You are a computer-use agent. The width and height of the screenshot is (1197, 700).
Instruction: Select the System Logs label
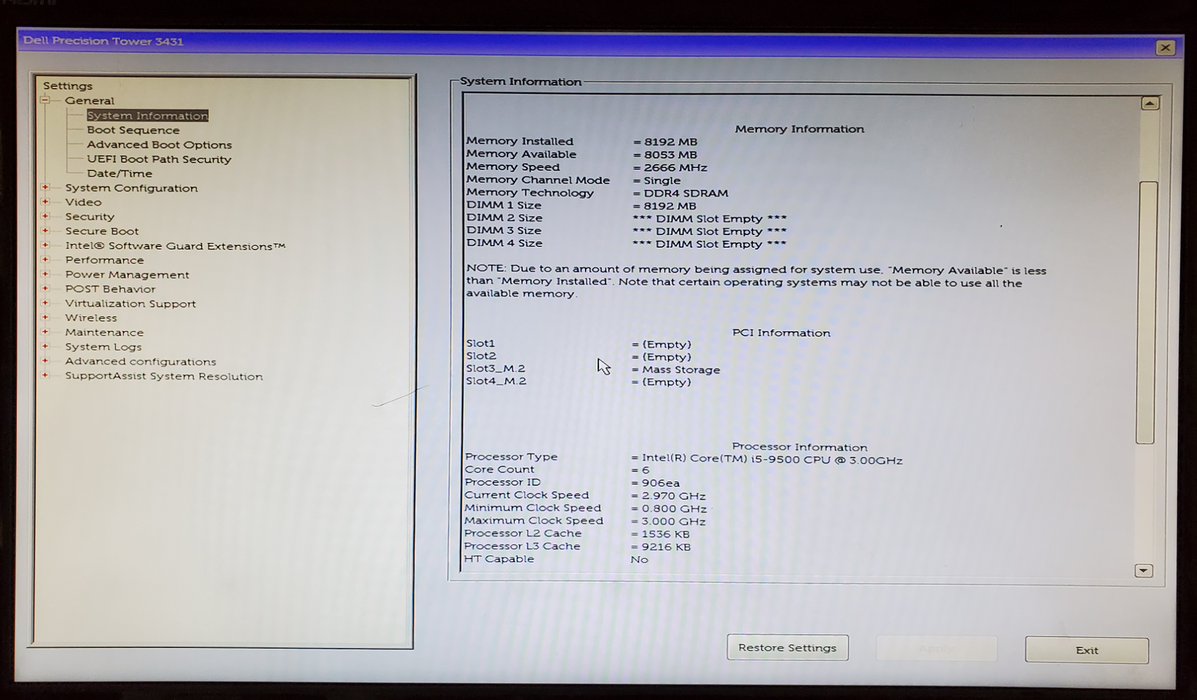103,347
